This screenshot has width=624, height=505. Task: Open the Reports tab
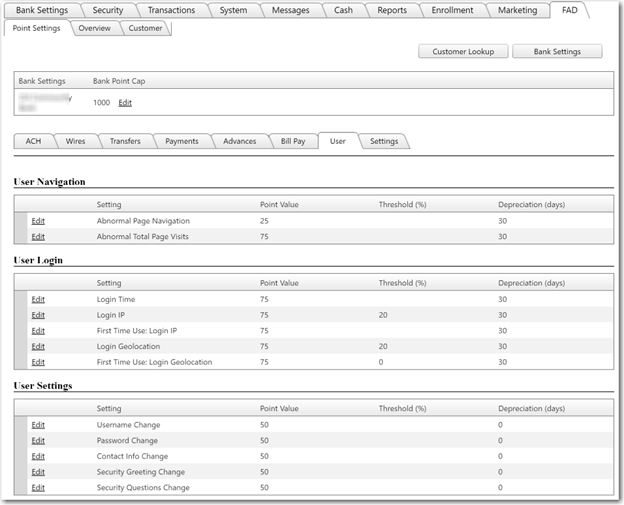pos(392,10)
